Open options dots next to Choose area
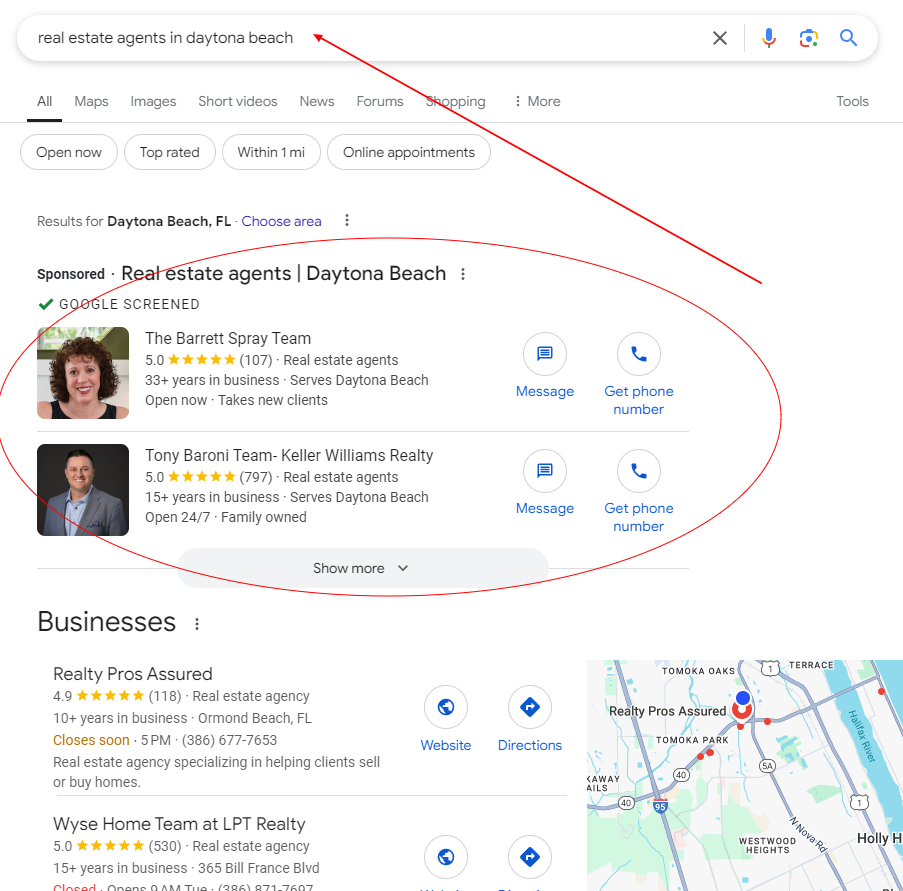Viewport: 903px width, 891px height. (x=347, y=221)
